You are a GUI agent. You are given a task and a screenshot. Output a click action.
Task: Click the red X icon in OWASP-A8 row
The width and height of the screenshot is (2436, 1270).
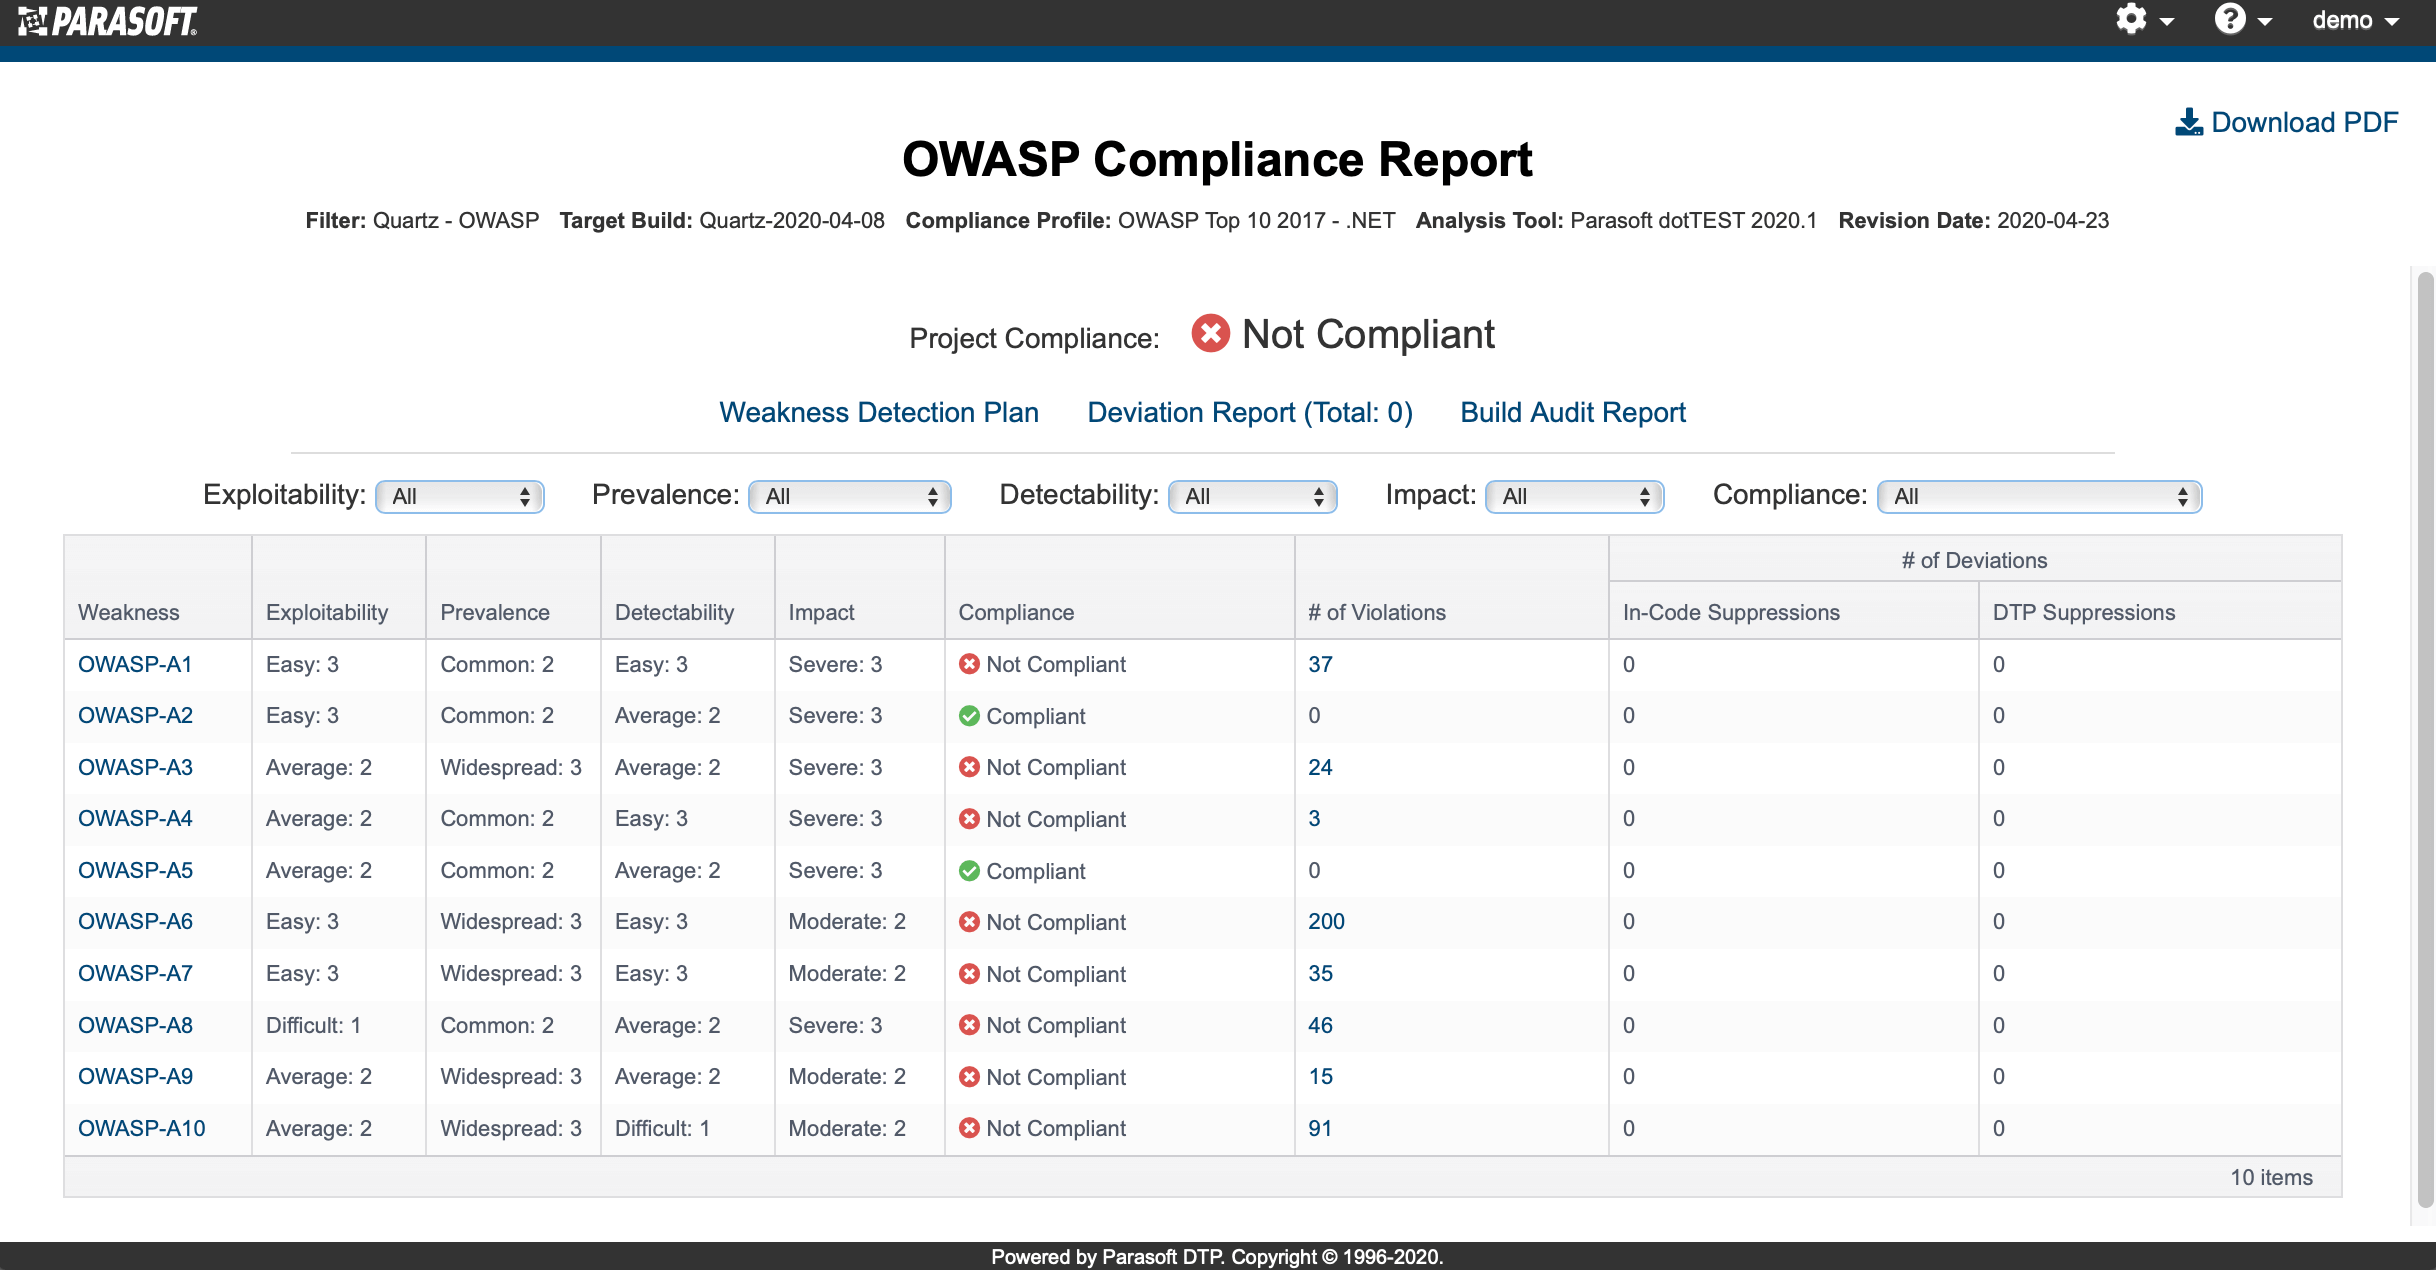pos(969,1025)
